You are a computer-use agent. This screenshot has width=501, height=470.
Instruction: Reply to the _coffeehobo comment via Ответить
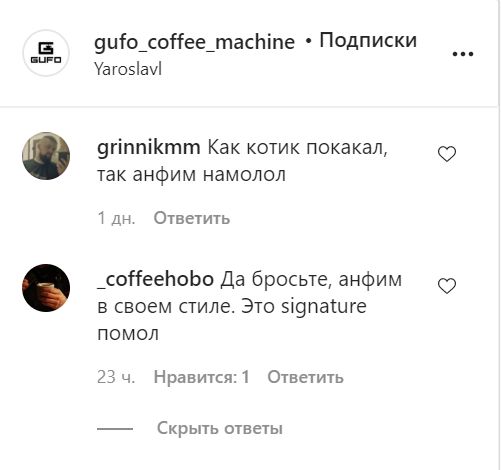(305, 377)
